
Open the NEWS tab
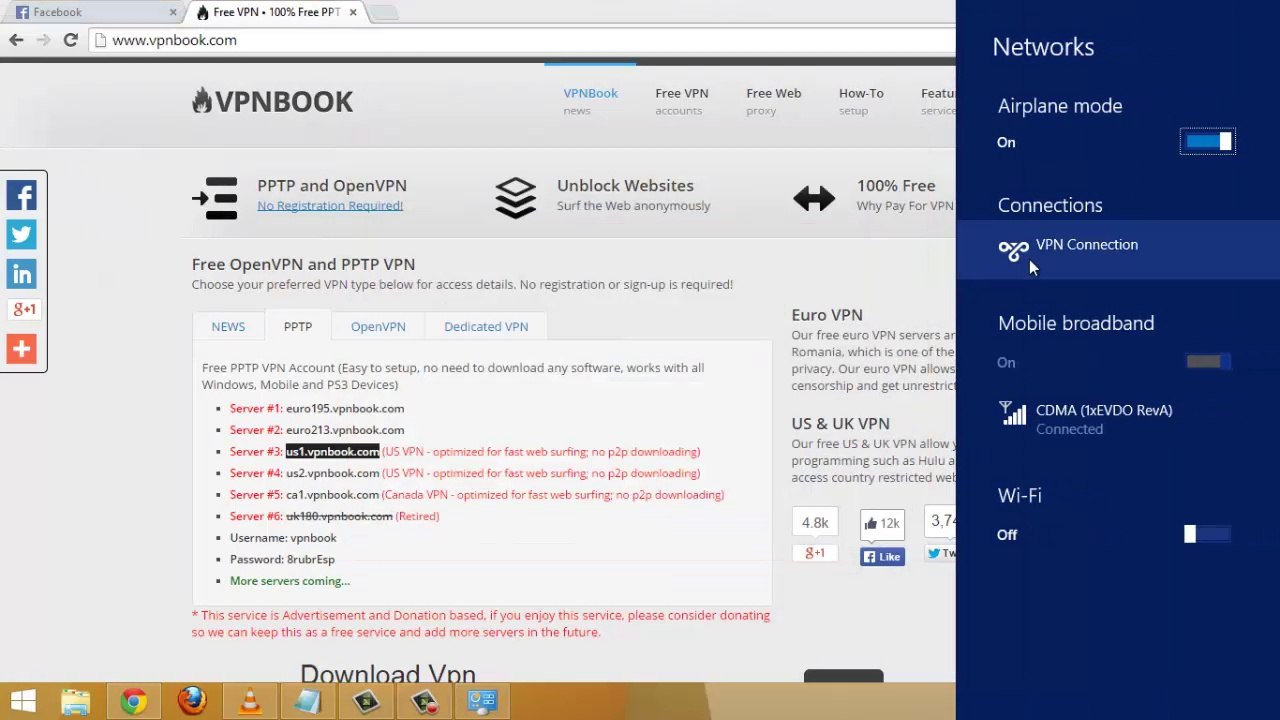[228, 327]
